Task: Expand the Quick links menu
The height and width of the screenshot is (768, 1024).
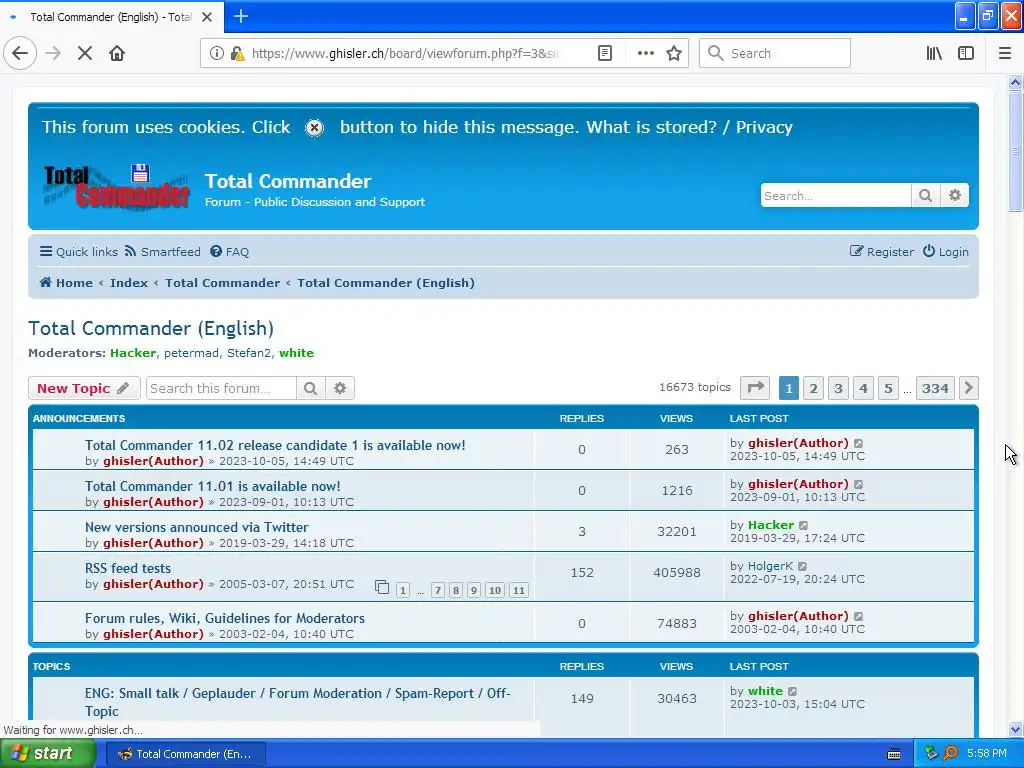Action: click(x=79, y=252)
